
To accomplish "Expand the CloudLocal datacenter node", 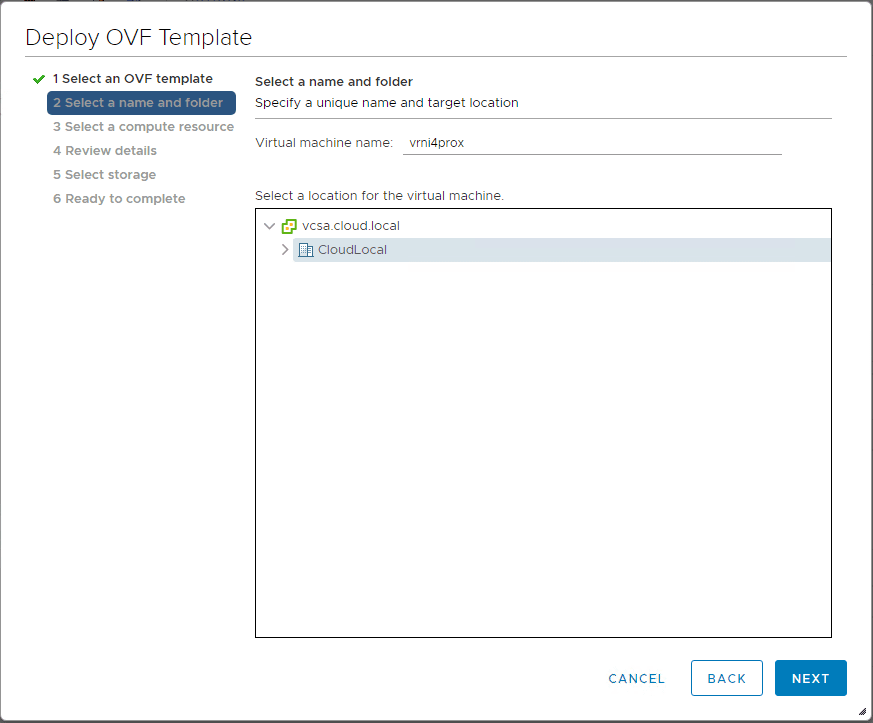I will [x=284, y=250].
